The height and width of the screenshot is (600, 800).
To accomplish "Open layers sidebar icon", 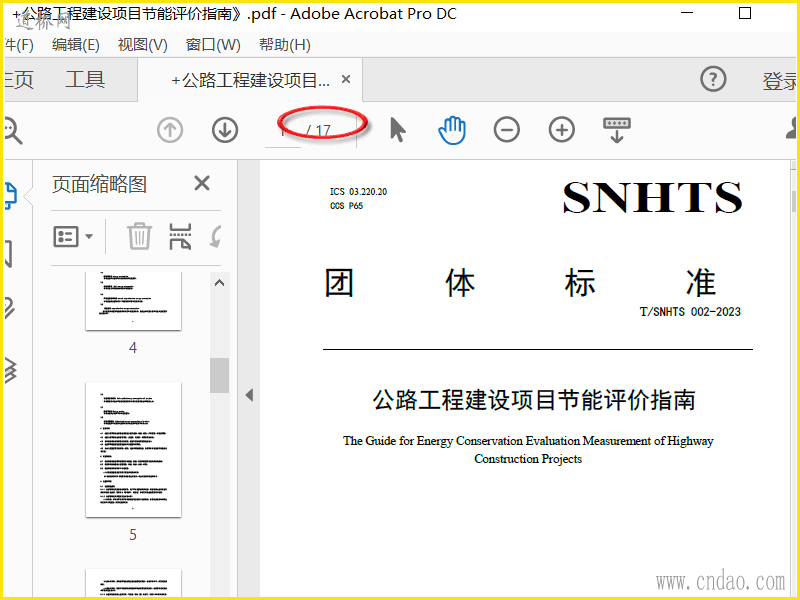I will (11, 370).
